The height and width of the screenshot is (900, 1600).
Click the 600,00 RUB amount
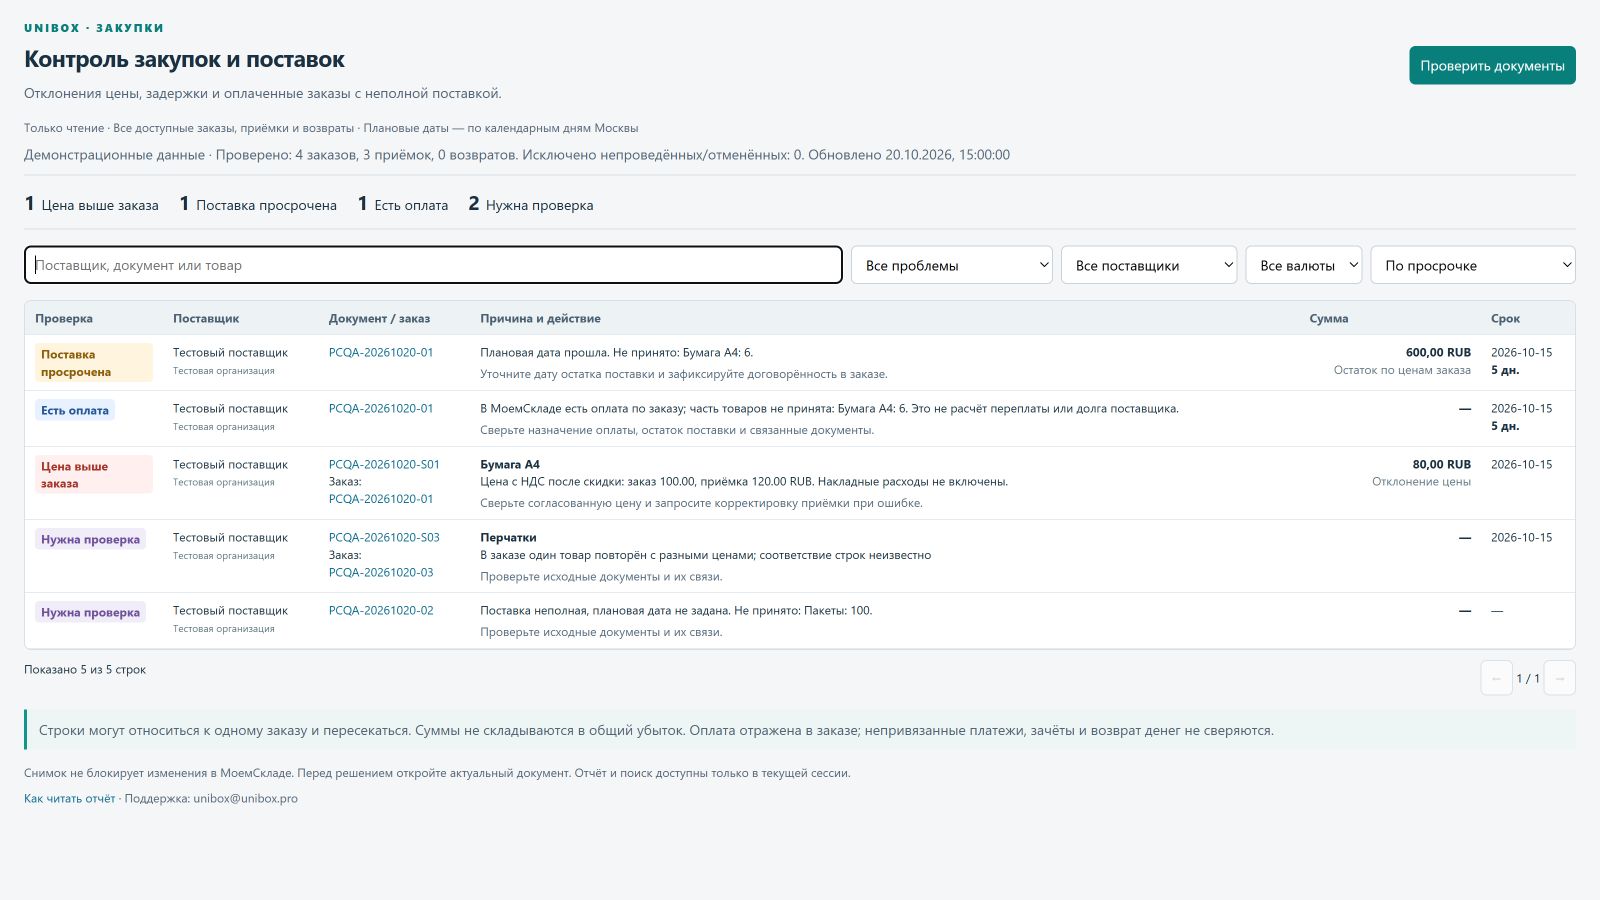click(1438, 352)
